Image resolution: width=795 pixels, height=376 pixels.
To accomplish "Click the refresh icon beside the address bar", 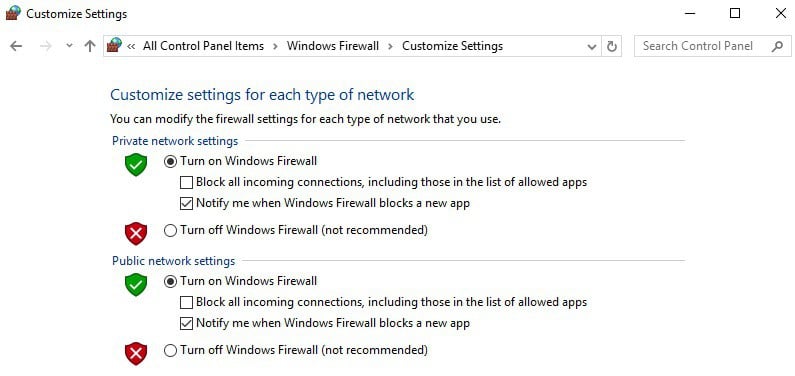I will point(612,47).
